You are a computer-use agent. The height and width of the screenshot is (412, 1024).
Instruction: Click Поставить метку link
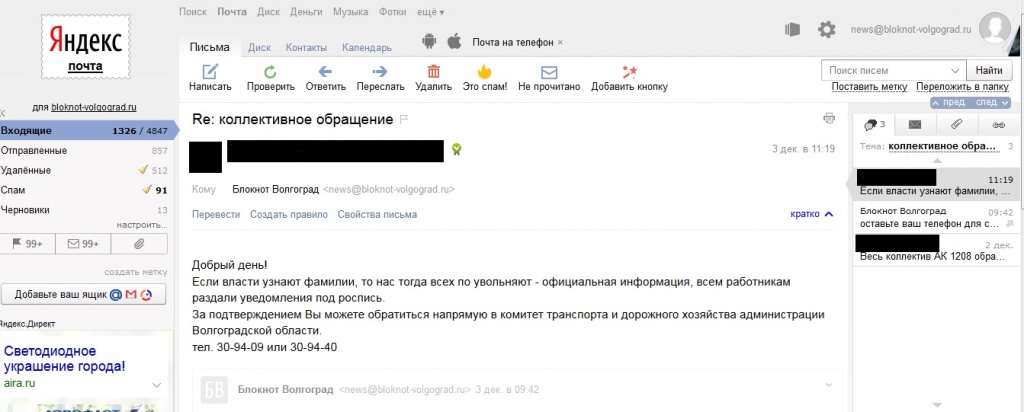pos(870,87)
